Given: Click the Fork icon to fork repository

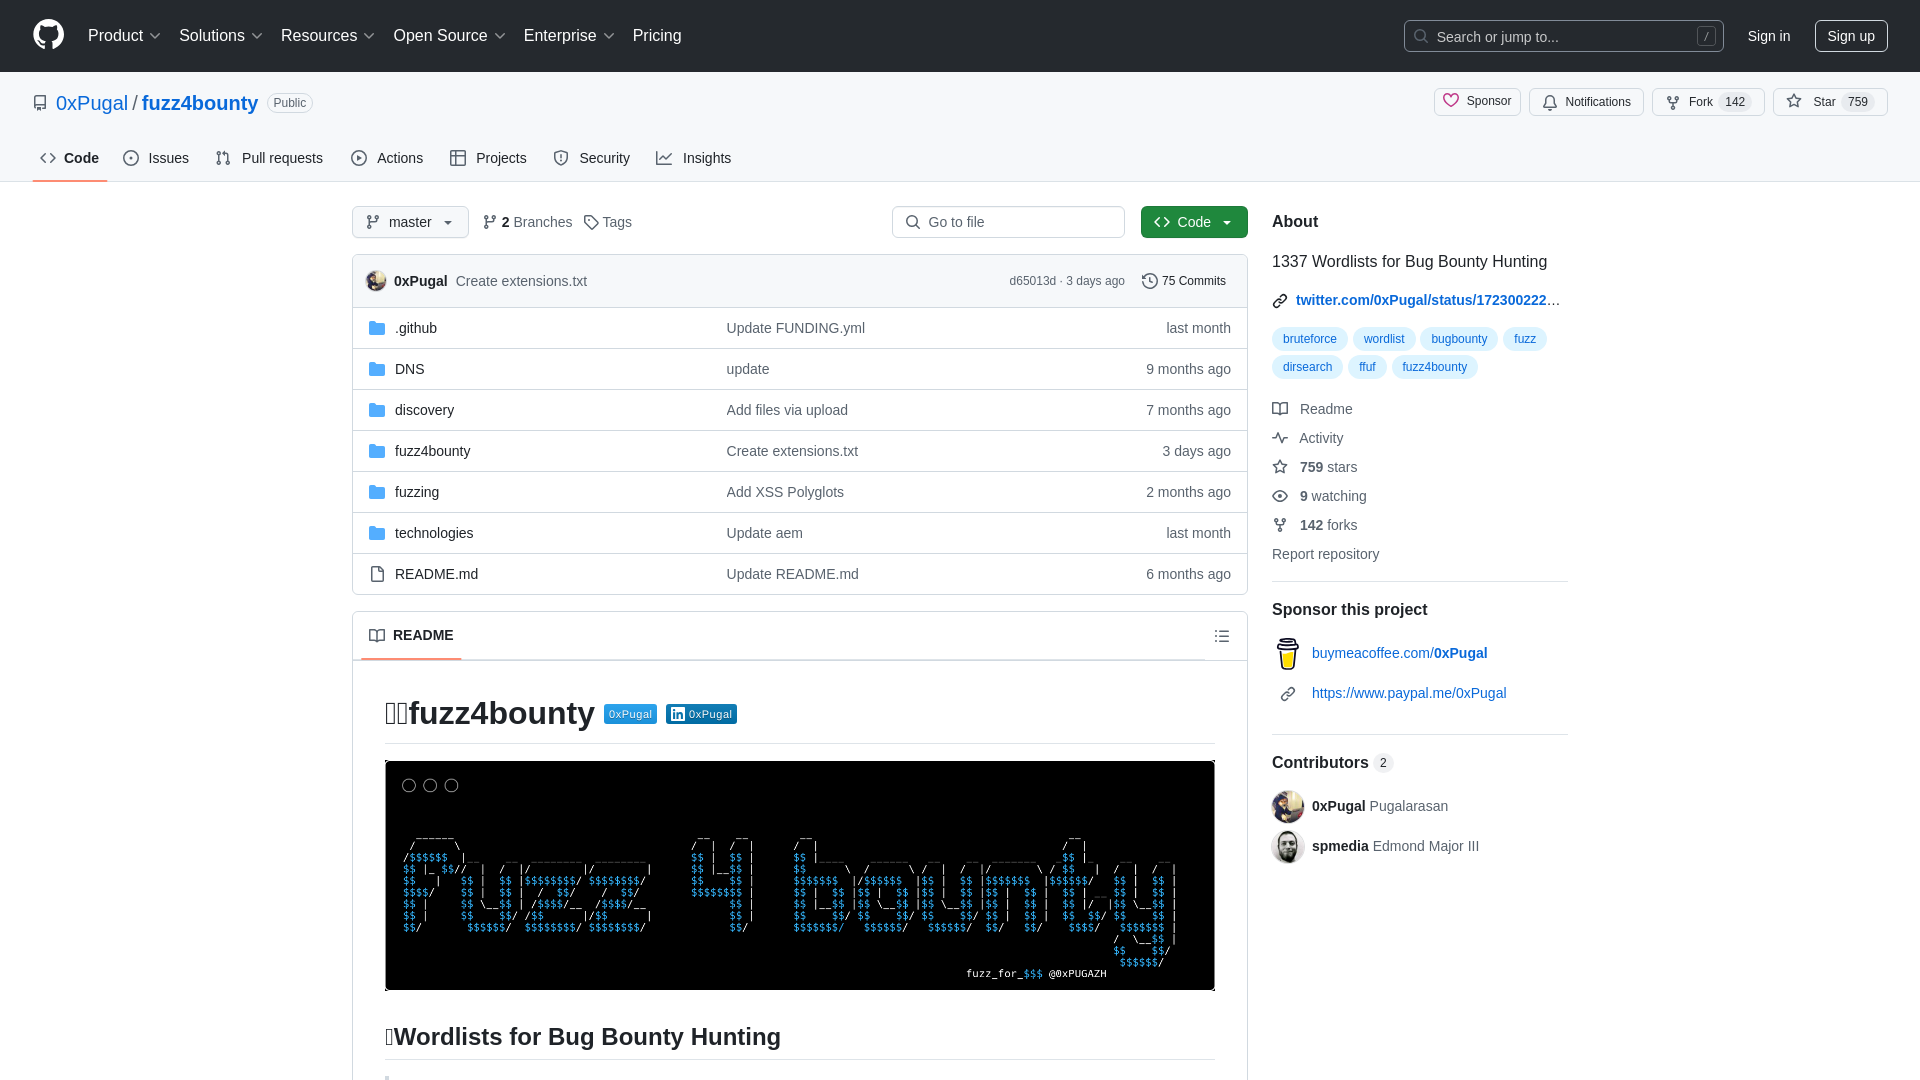Looking at the screenshot, I should pyautogui.click(x=1673, y=102).
